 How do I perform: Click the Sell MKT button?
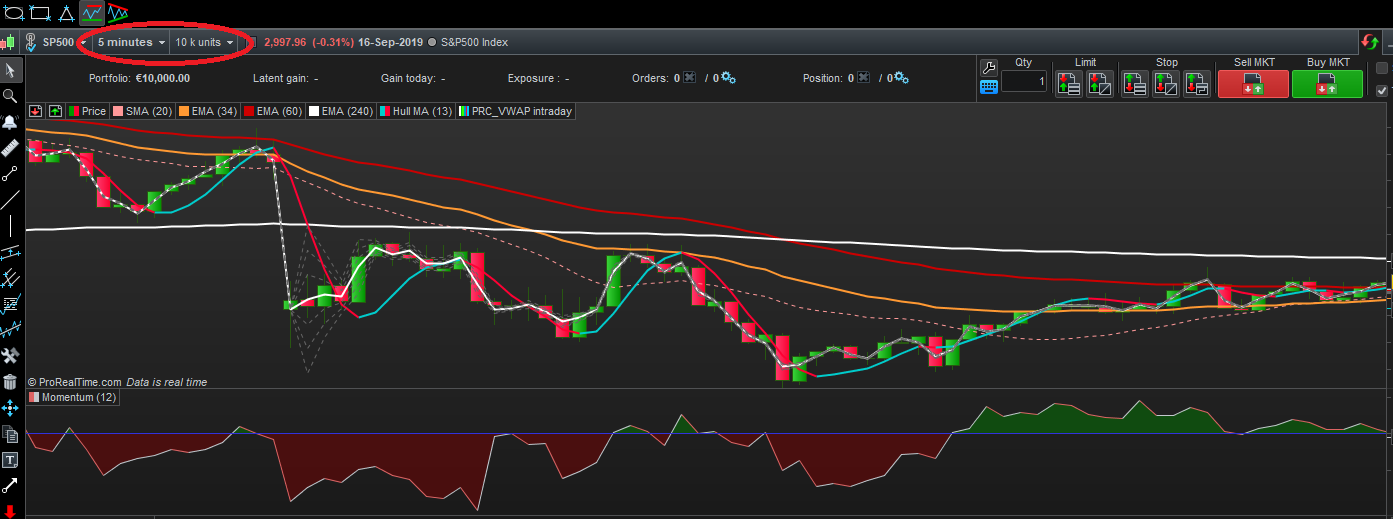(x=1252, y=84)
